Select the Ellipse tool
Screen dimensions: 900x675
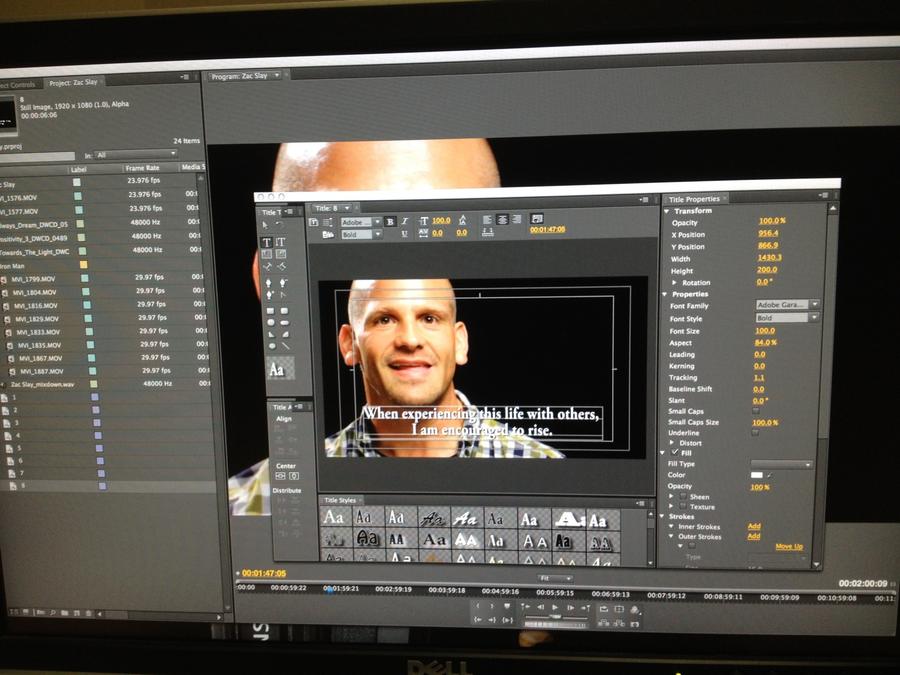point(272,346)
